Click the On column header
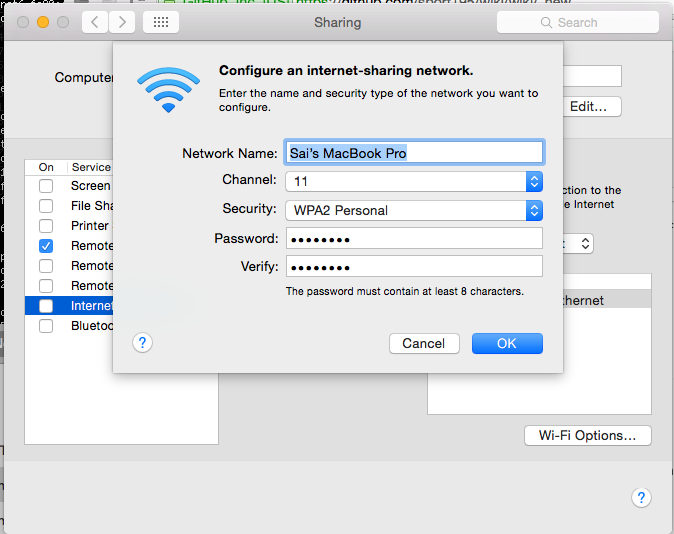The height and width of the screenshot is (534, 674). tap(46, 167)
